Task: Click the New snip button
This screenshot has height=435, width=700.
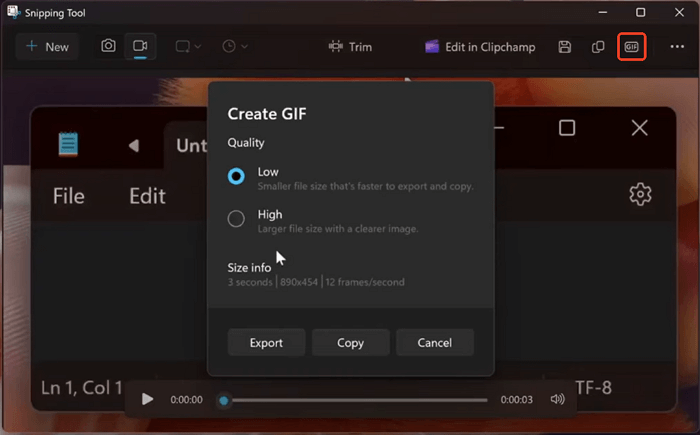Action: (x=47, y=46)
